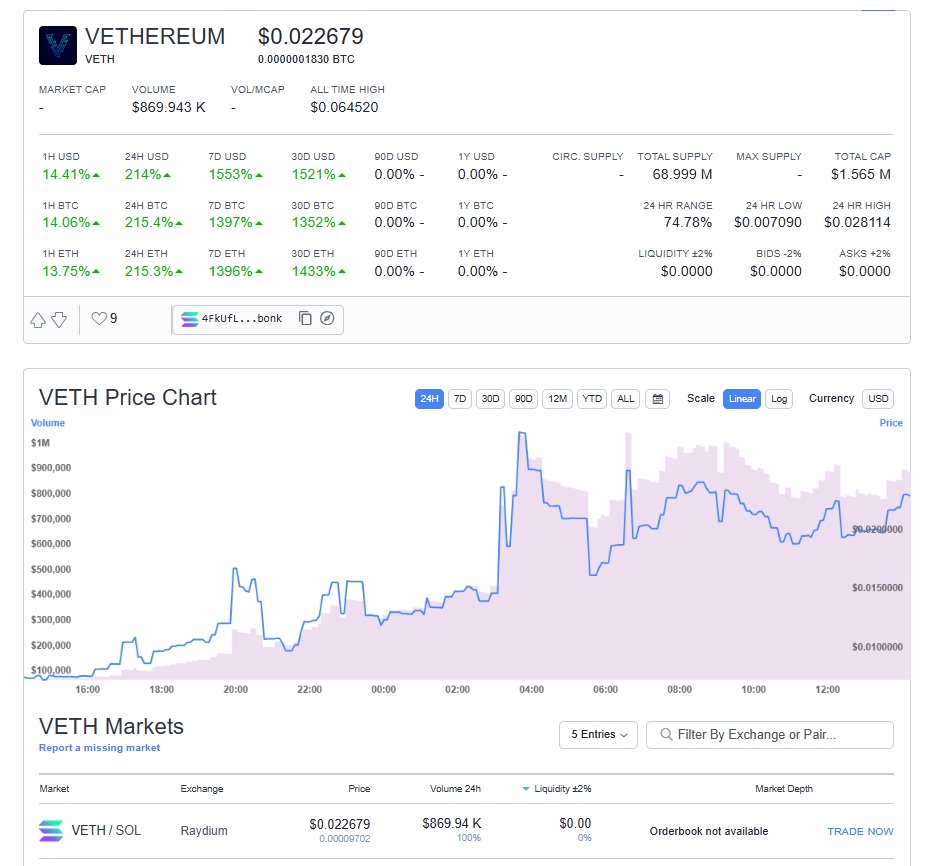Screen dimensions: 938x866
Task: Open the explorer compass icon
Action: click(327, 319)
